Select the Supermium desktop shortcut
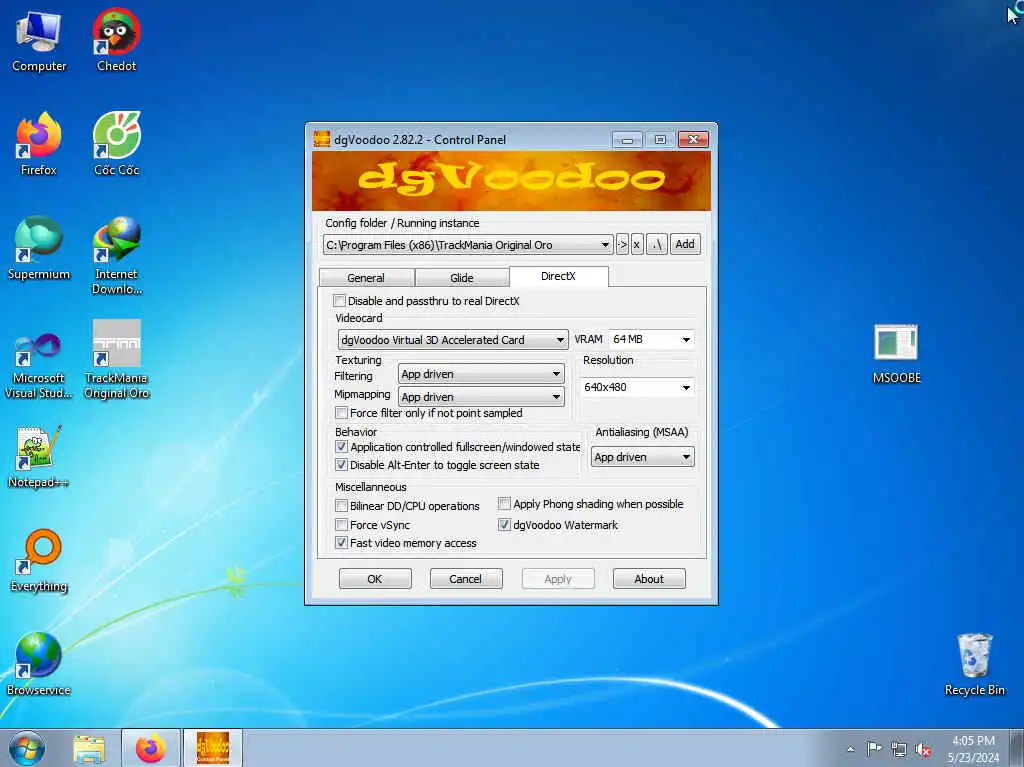Viewport: 1024px width, 767px height. tap(39, 248)
